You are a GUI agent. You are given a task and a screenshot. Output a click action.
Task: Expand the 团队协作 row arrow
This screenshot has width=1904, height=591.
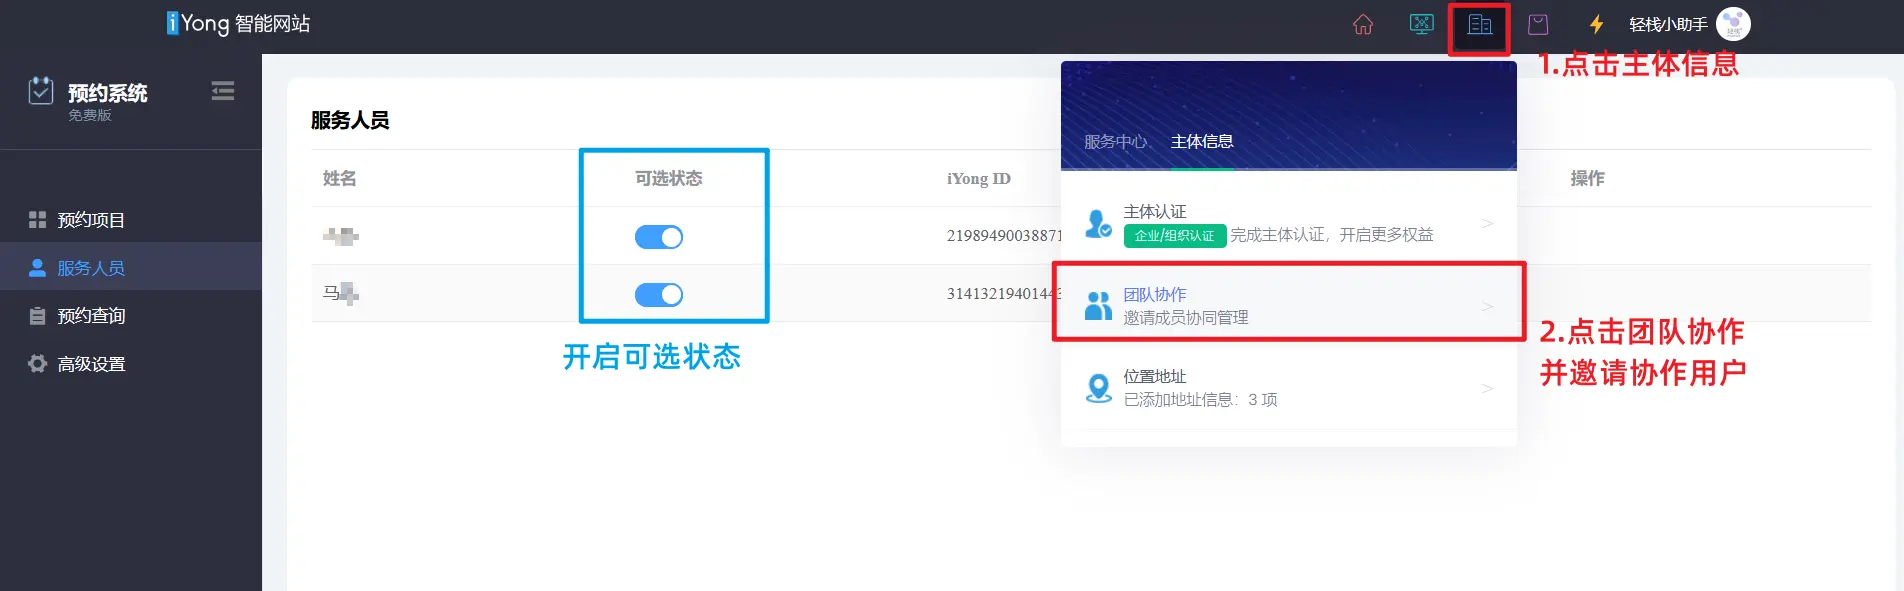[1487, 306]
